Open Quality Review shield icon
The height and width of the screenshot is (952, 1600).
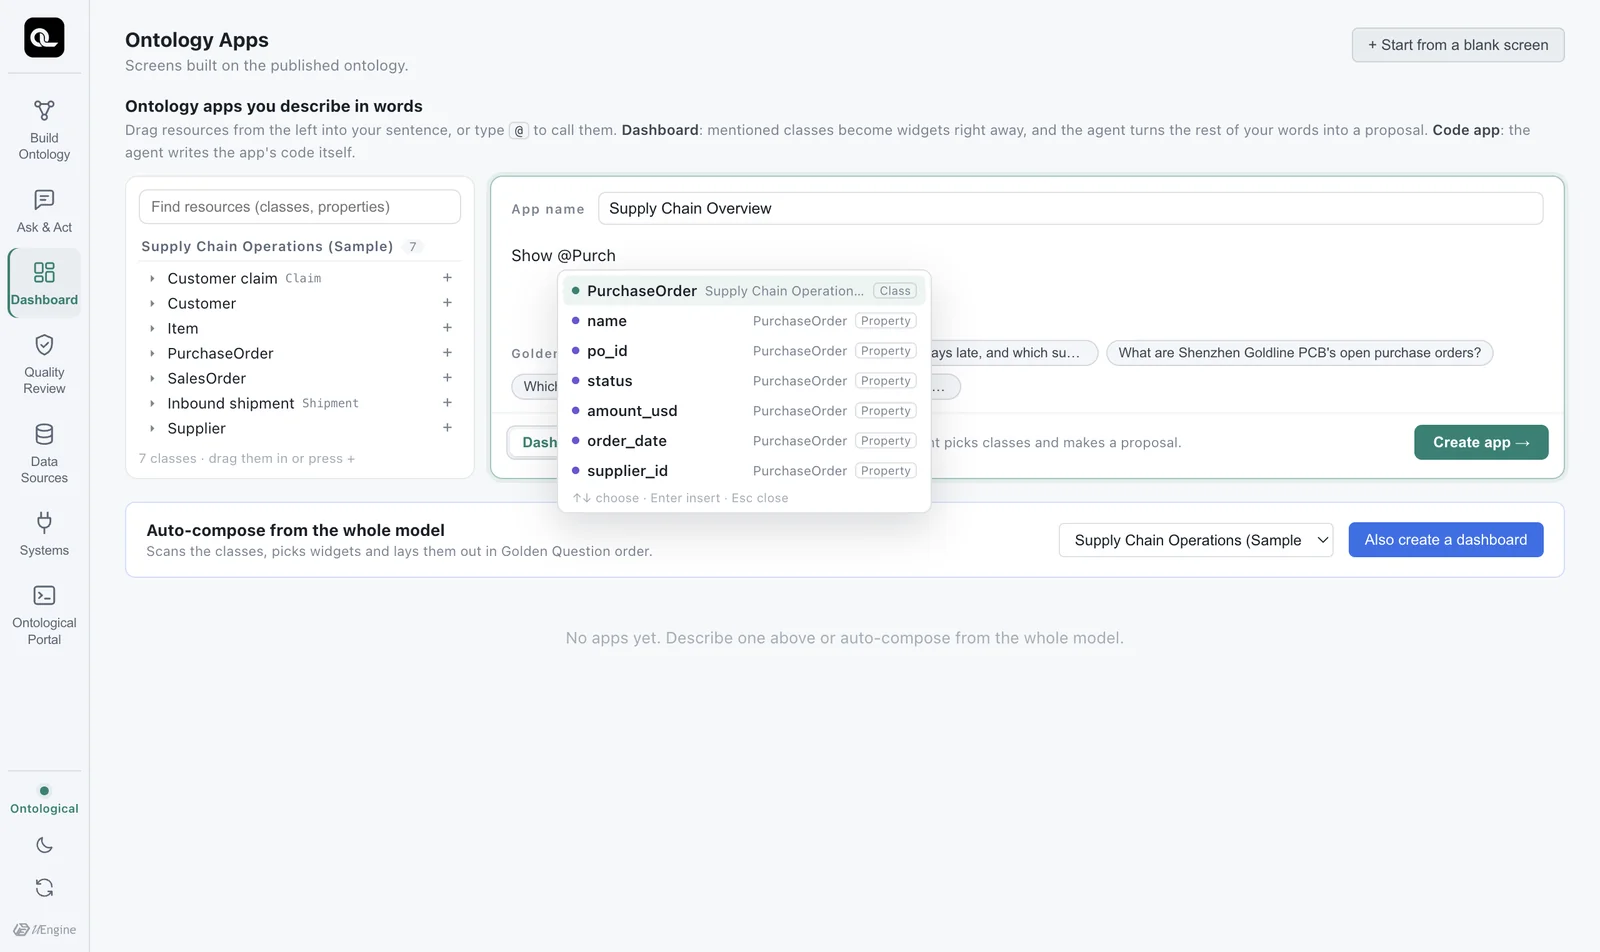click(44, 345)
